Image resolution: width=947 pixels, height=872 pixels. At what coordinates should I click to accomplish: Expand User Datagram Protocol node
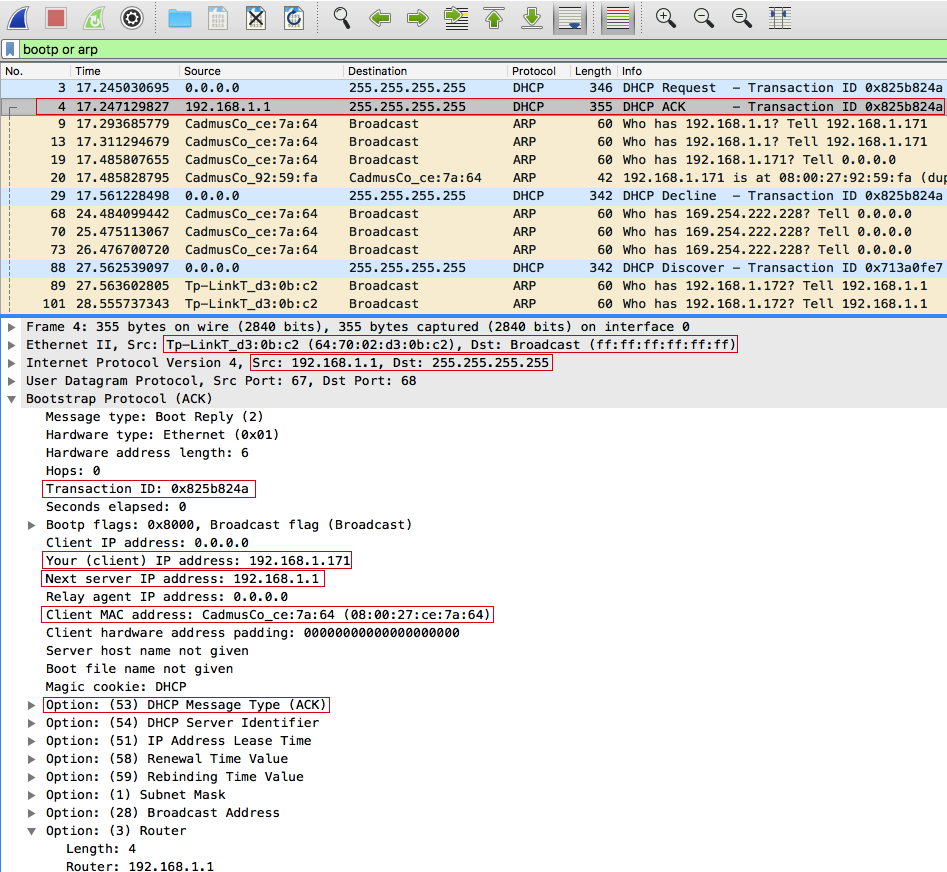pyautogui.click(x=11, y=382)
